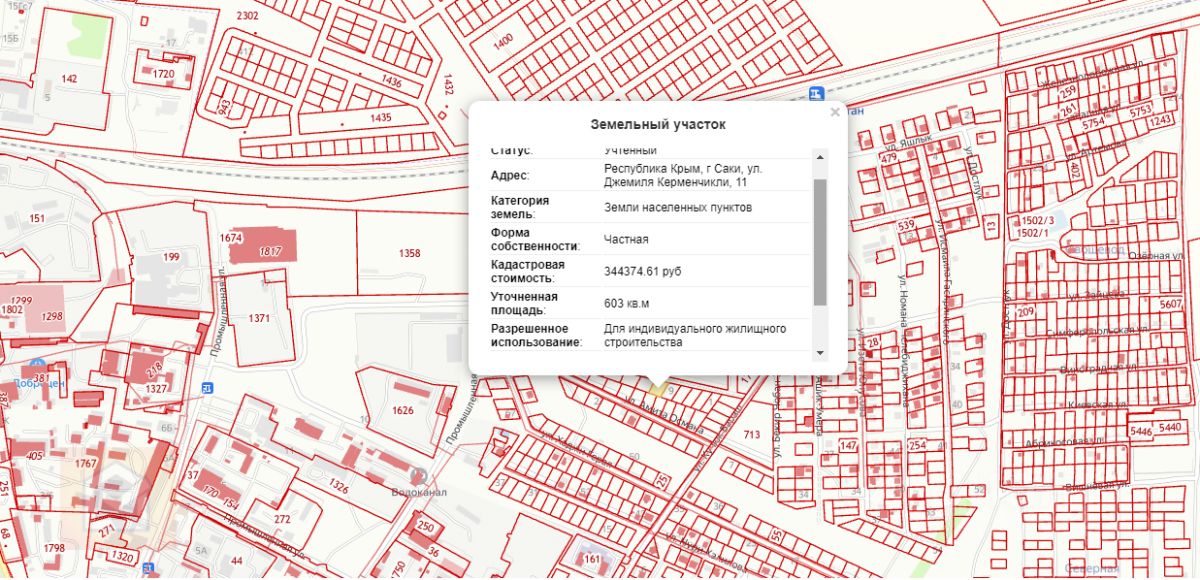Select land parcel labeled 1358
This screenshot has height=580, width=1200.
pyautogui.click(x=409, y=254)
